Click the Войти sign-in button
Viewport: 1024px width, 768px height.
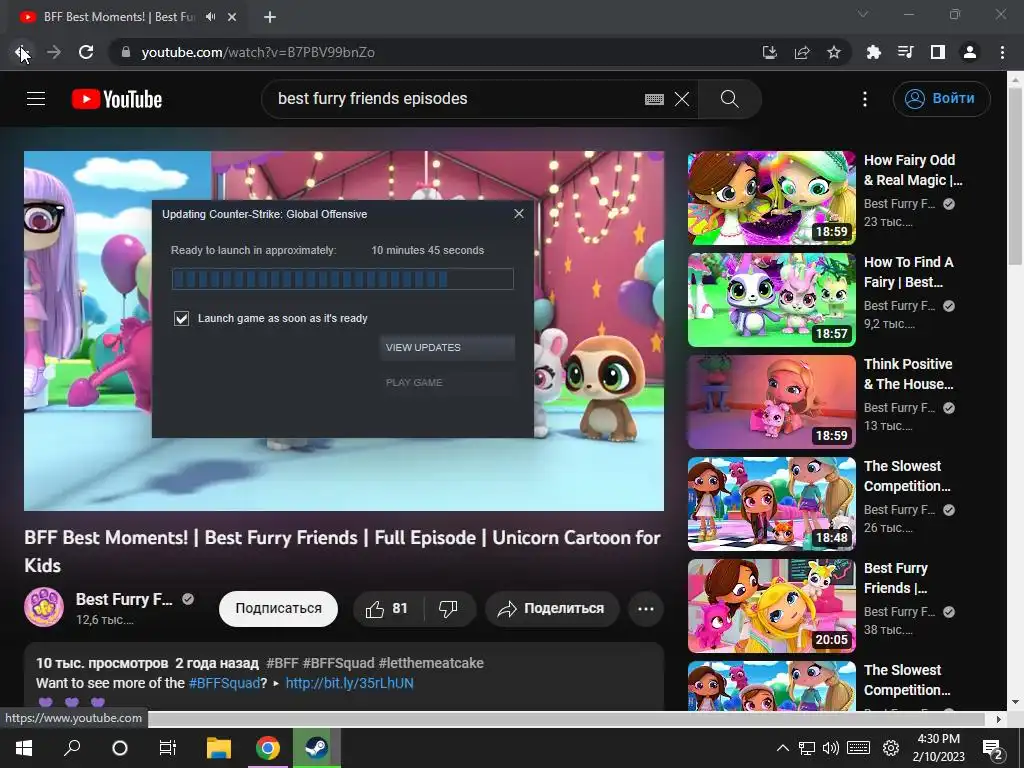[941, 99]
